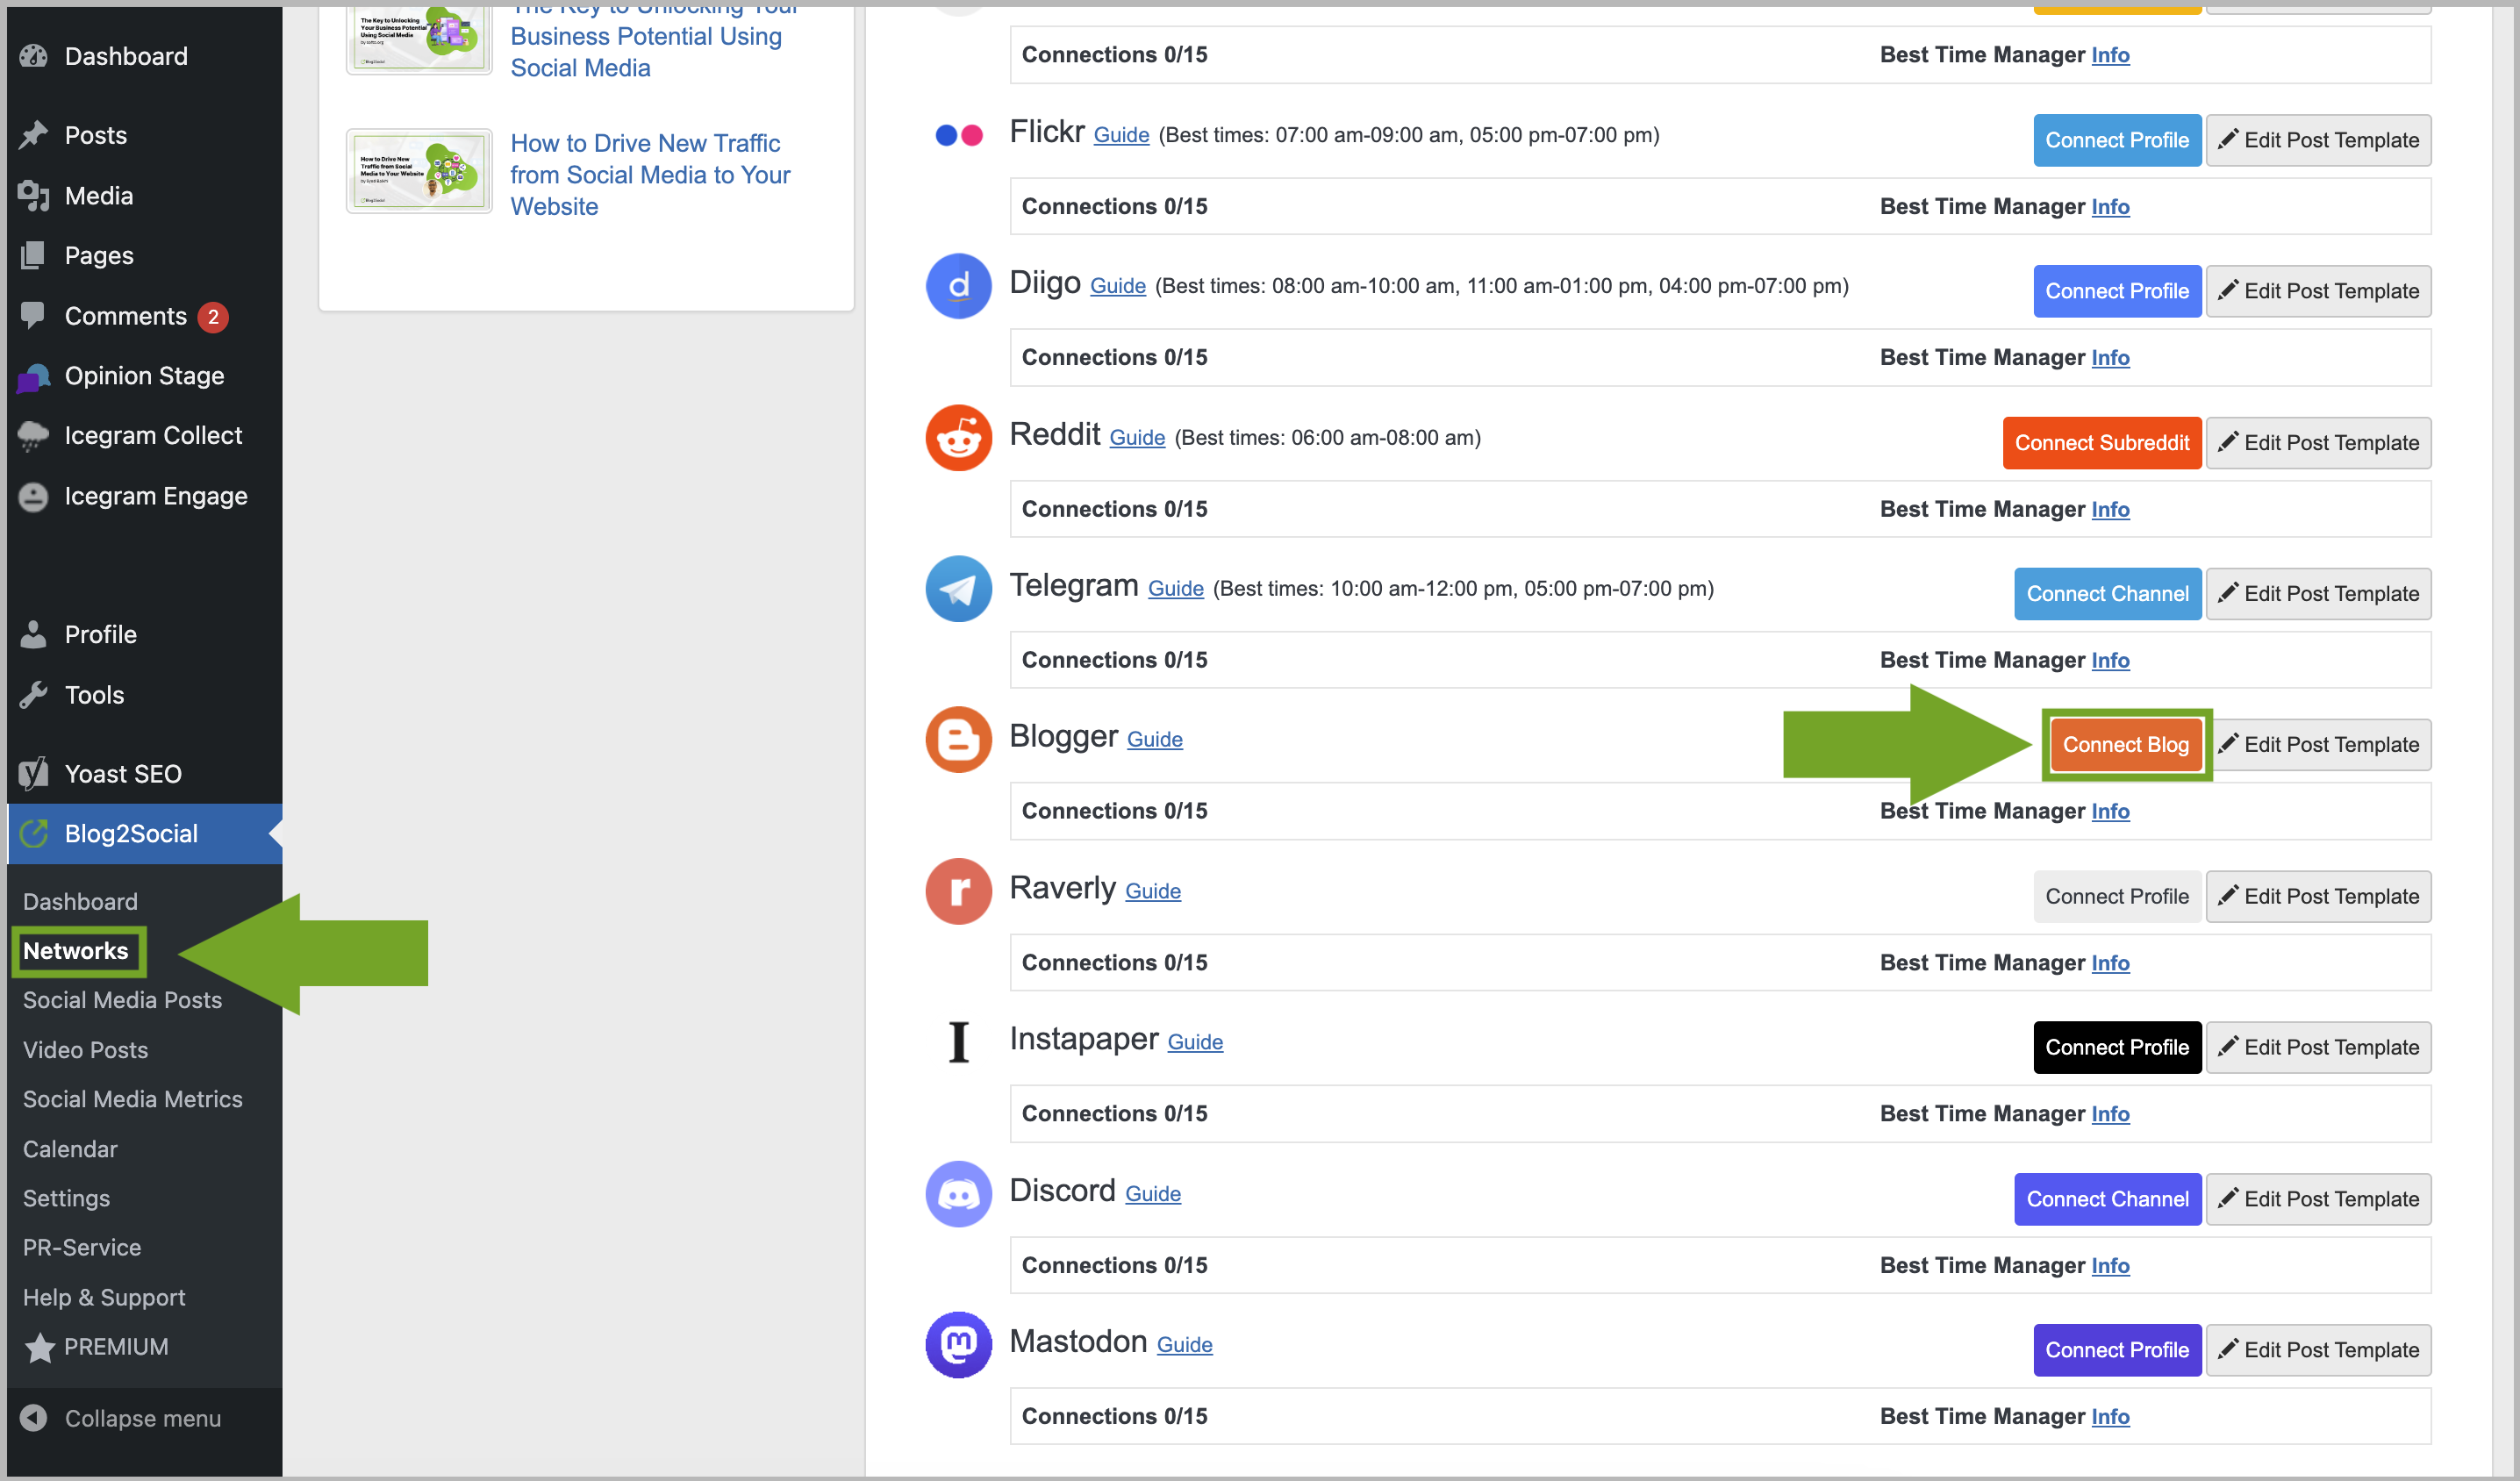Open the Flickr Guide link
The height and width of the screenshot is (1481, 2520).
pos(1121,135)
